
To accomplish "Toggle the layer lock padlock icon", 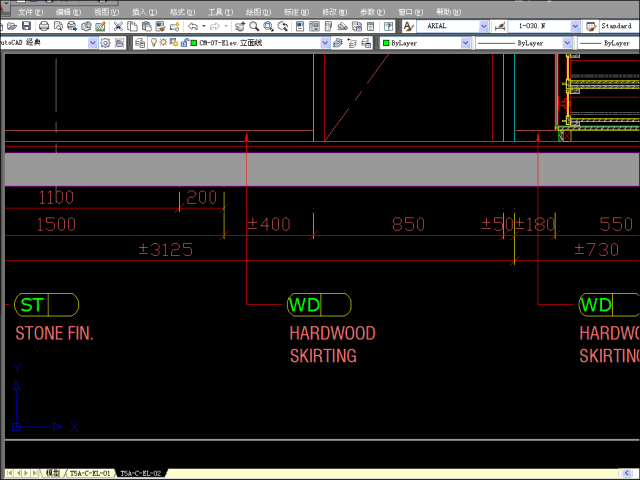I will (184, 42).
